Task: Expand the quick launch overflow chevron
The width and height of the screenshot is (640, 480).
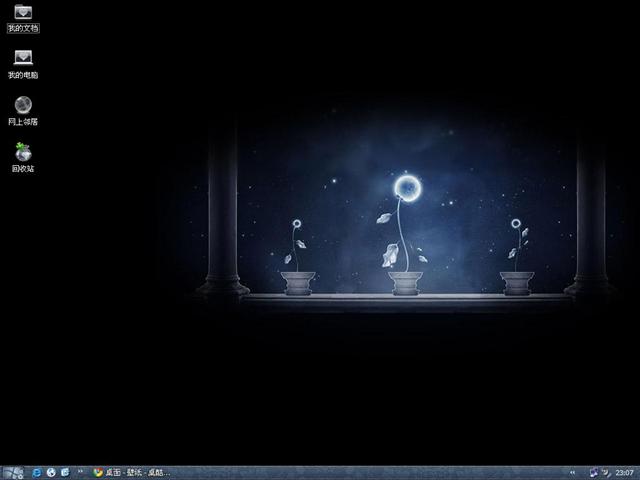Action: point(80,471)
